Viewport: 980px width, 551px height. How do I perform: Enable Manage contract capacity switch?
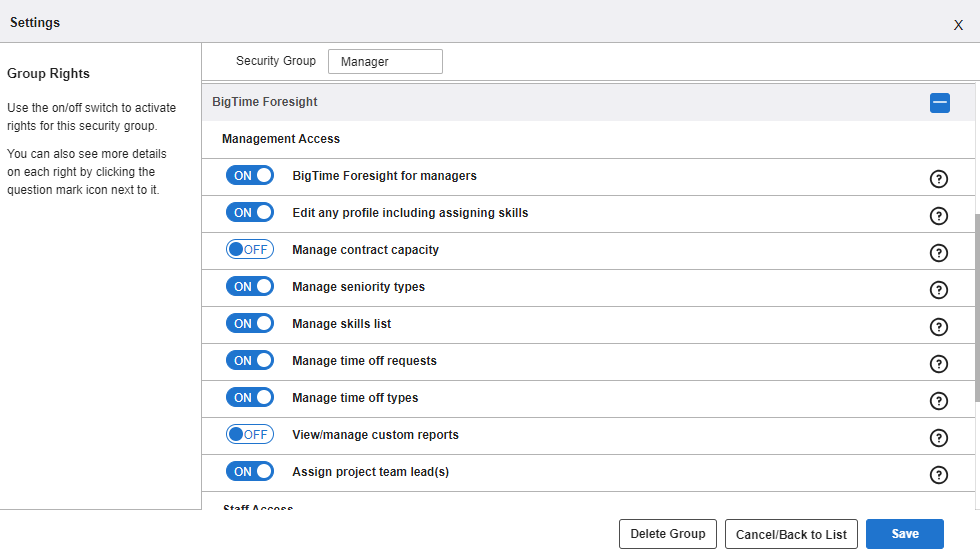click(x=250, y=250)
